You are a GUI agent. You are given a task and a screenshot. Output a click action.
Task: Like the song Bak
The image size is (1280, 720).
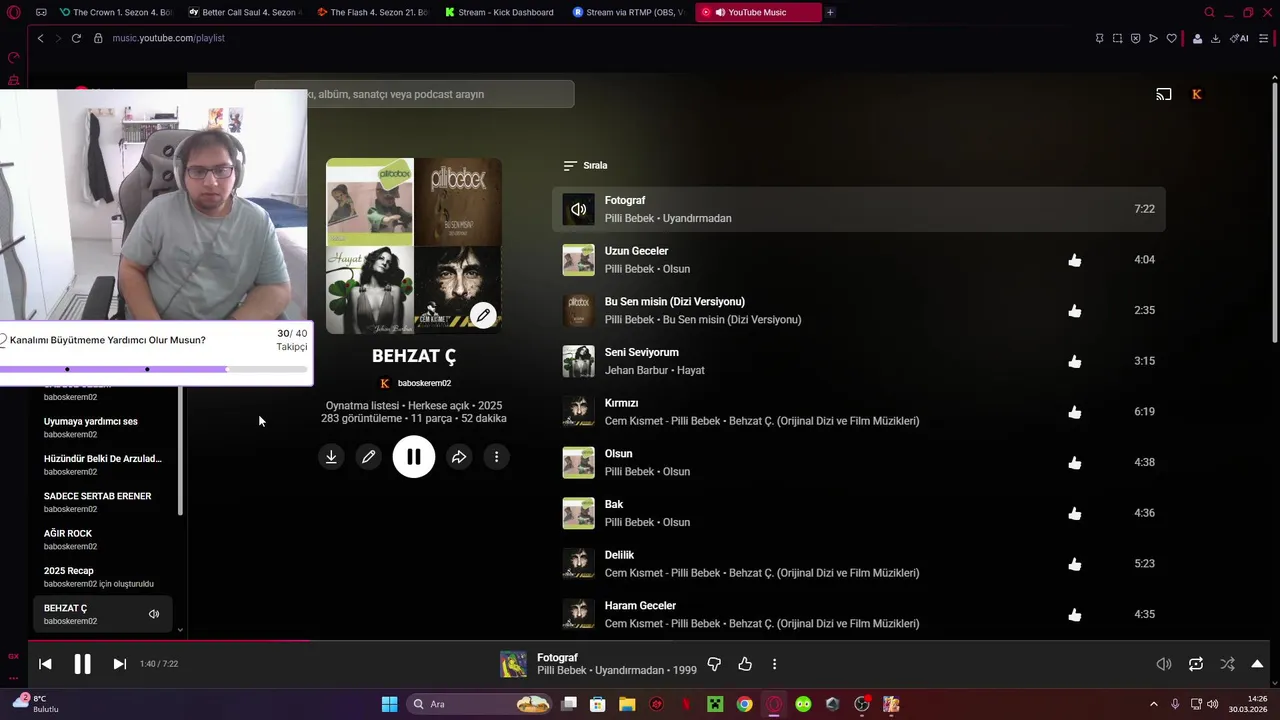[x=1075, y=513]
